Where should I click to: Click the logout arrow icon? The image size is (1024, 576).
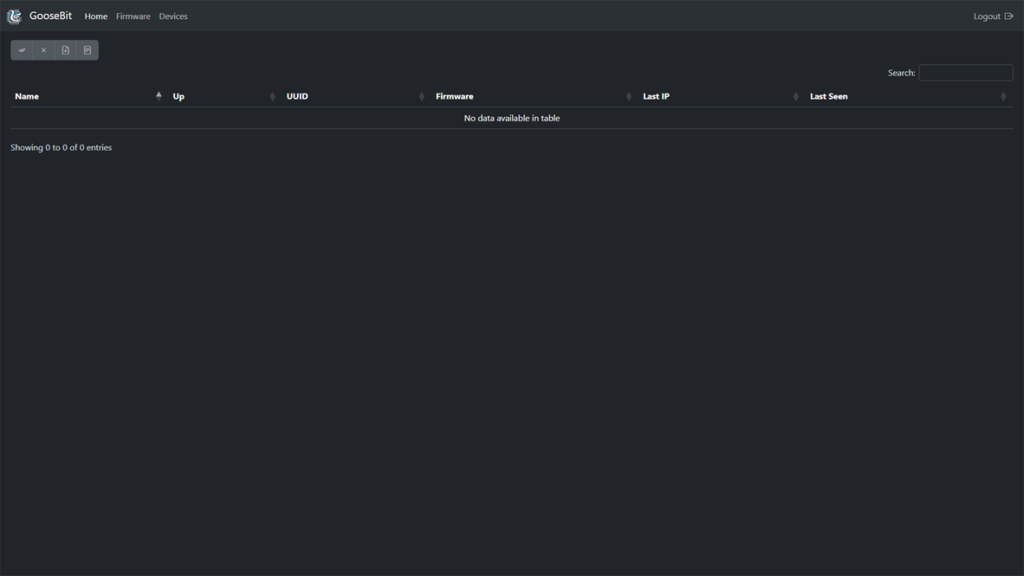tap(1008, 16)
